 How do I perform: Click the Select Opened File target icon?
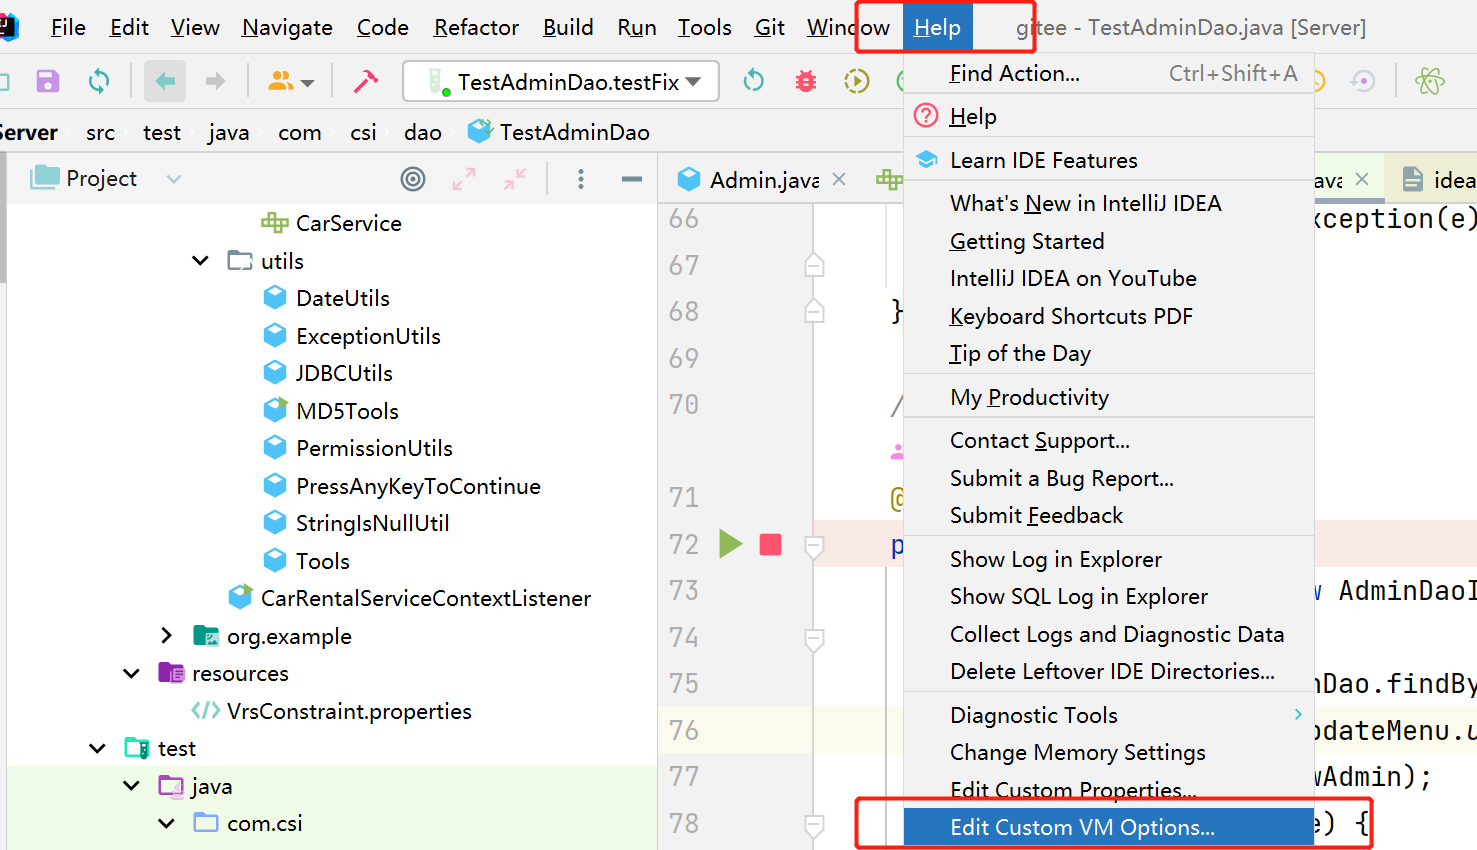pos(413,179)
